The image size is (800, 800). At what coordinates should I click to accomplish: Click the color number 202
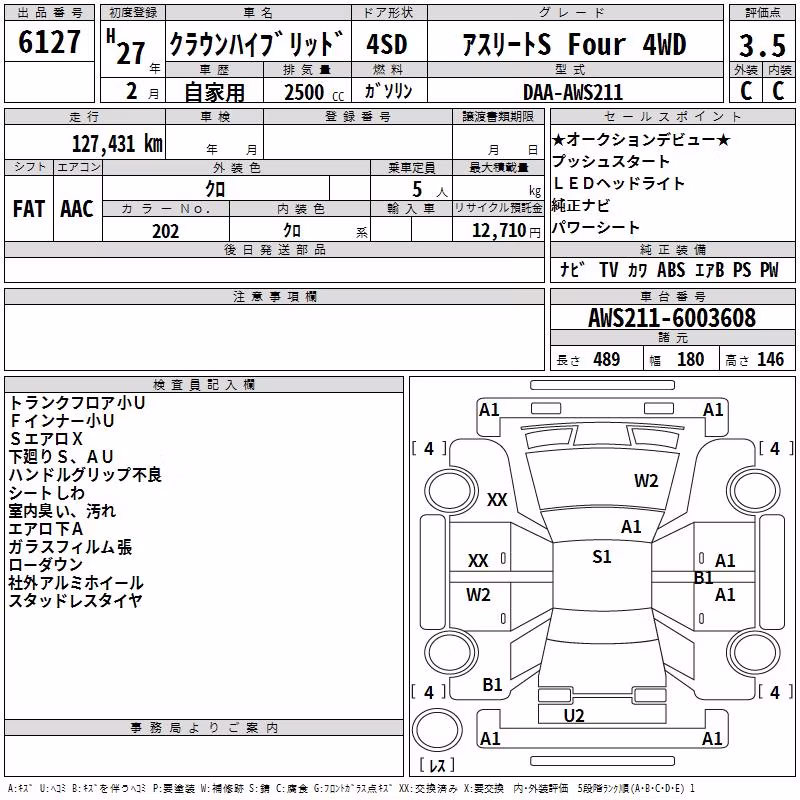(166, 231)
